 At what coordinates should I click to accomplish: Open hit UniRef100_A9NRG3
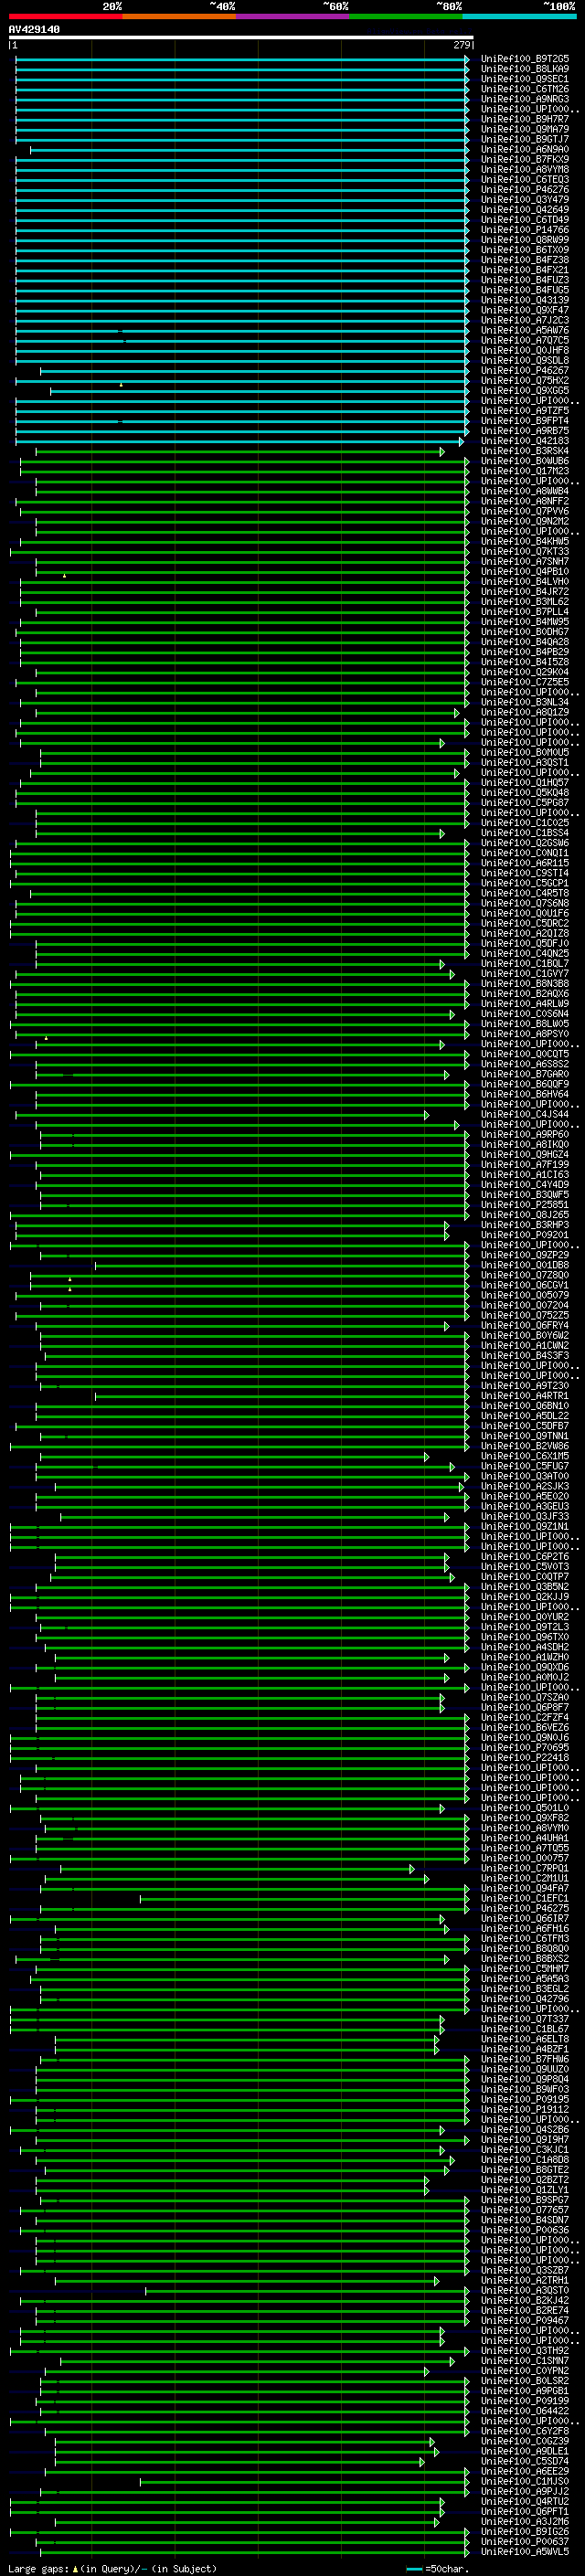pyautogui.click(x=525, y=99)
